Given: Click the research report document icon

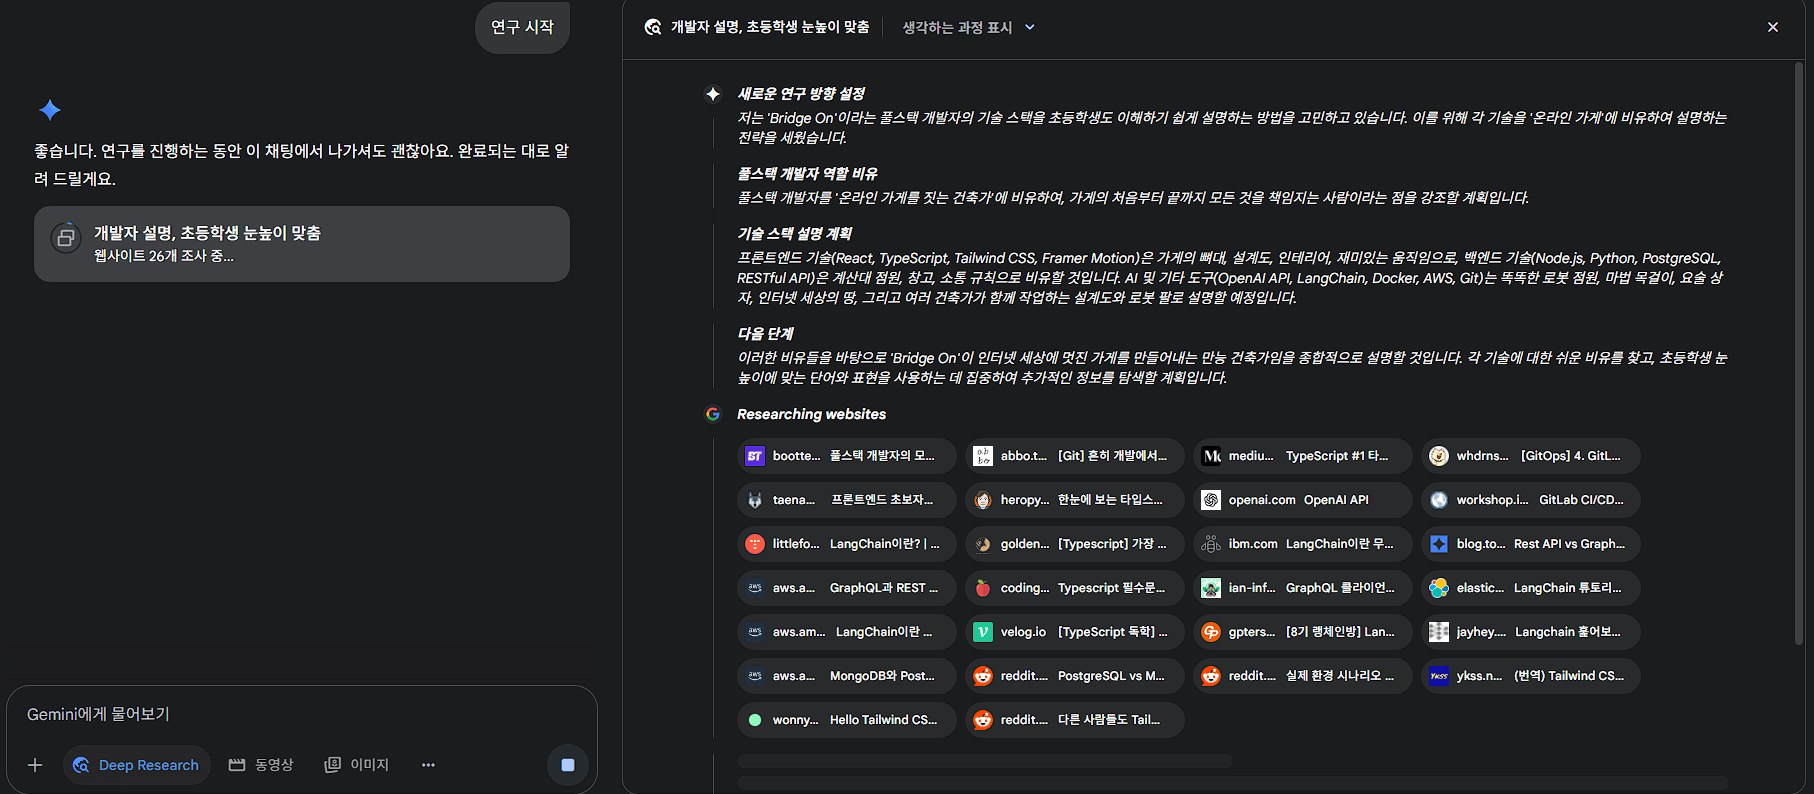Looking at the screenshot, I should 66,238.
